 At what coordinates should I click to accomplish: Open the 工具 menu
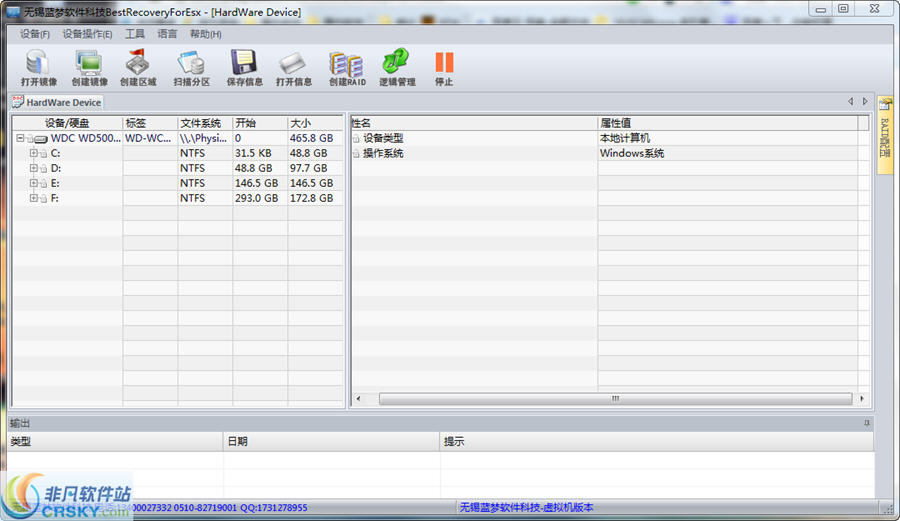[135, 34]
